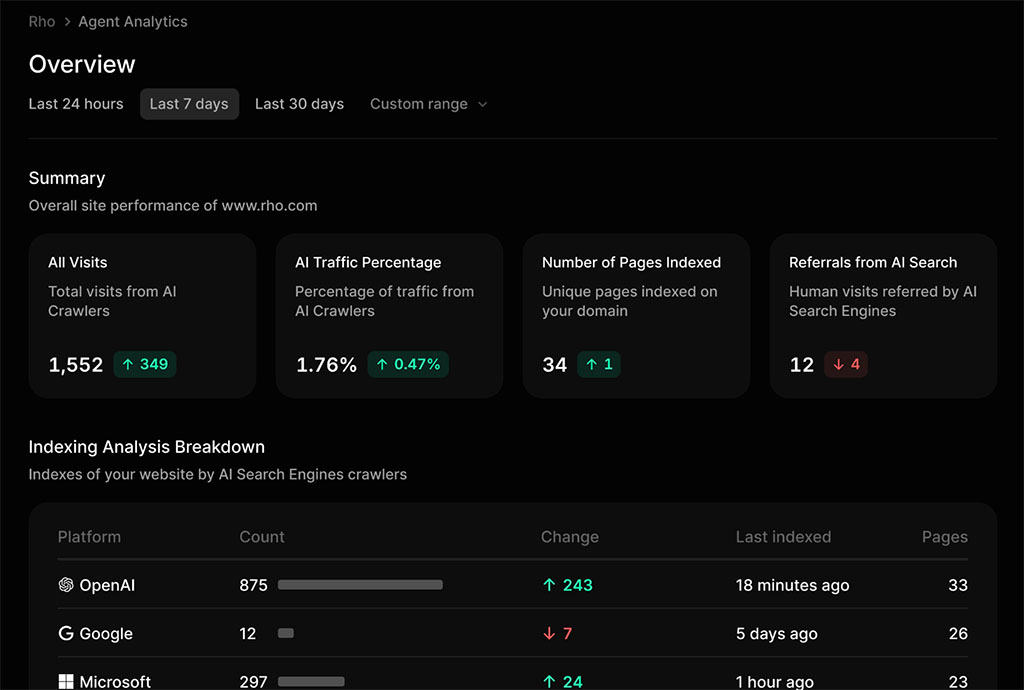Click OpenAI's count progress bar
Viewport: 1024px width, 690px height.
tap(358, 585)
